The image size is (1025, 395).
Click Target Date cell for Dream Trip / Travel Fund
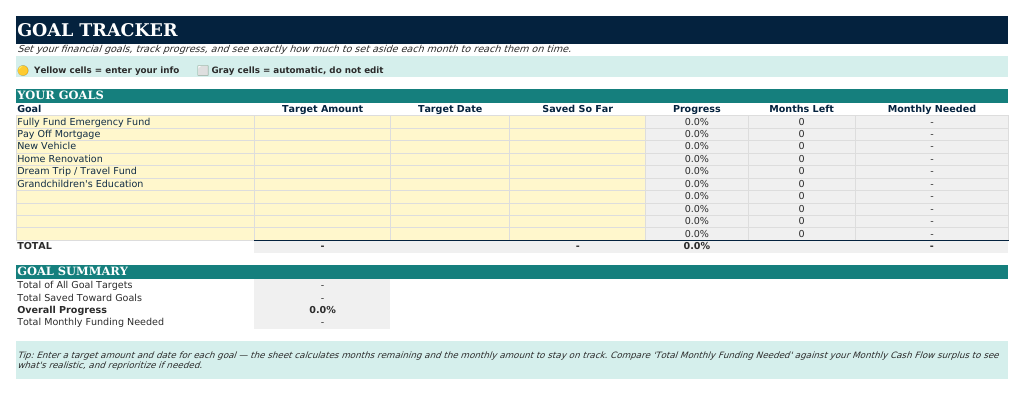[x=450, y=171]
